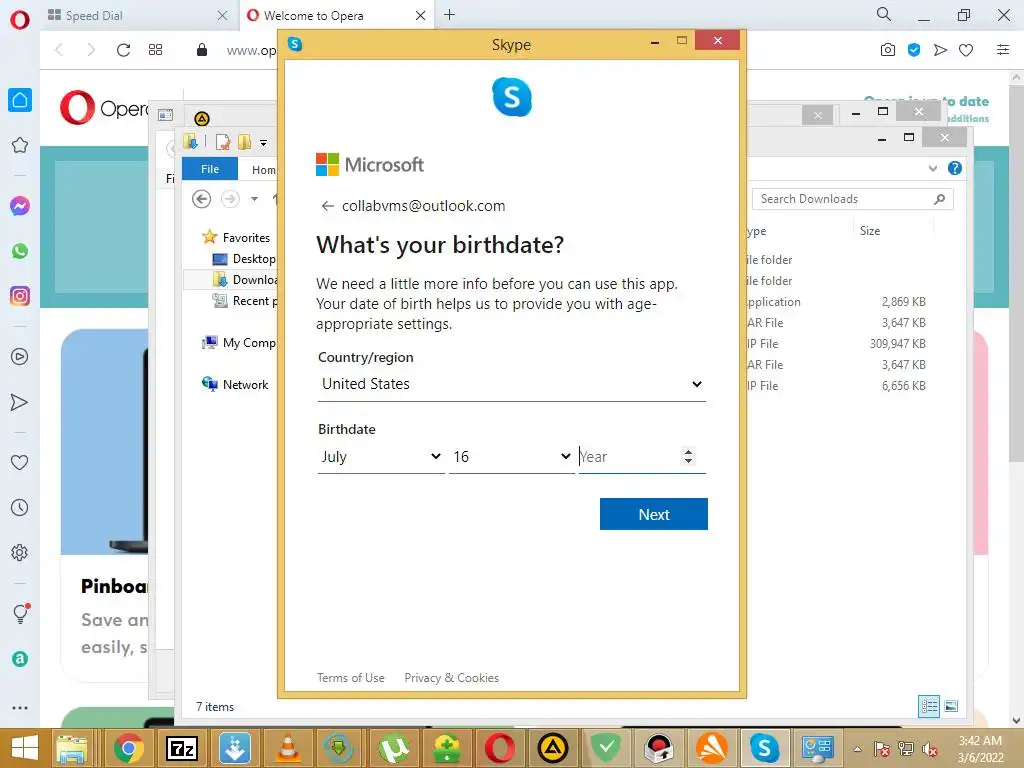Open File tab in Explorer ribbon

point(210,169)
